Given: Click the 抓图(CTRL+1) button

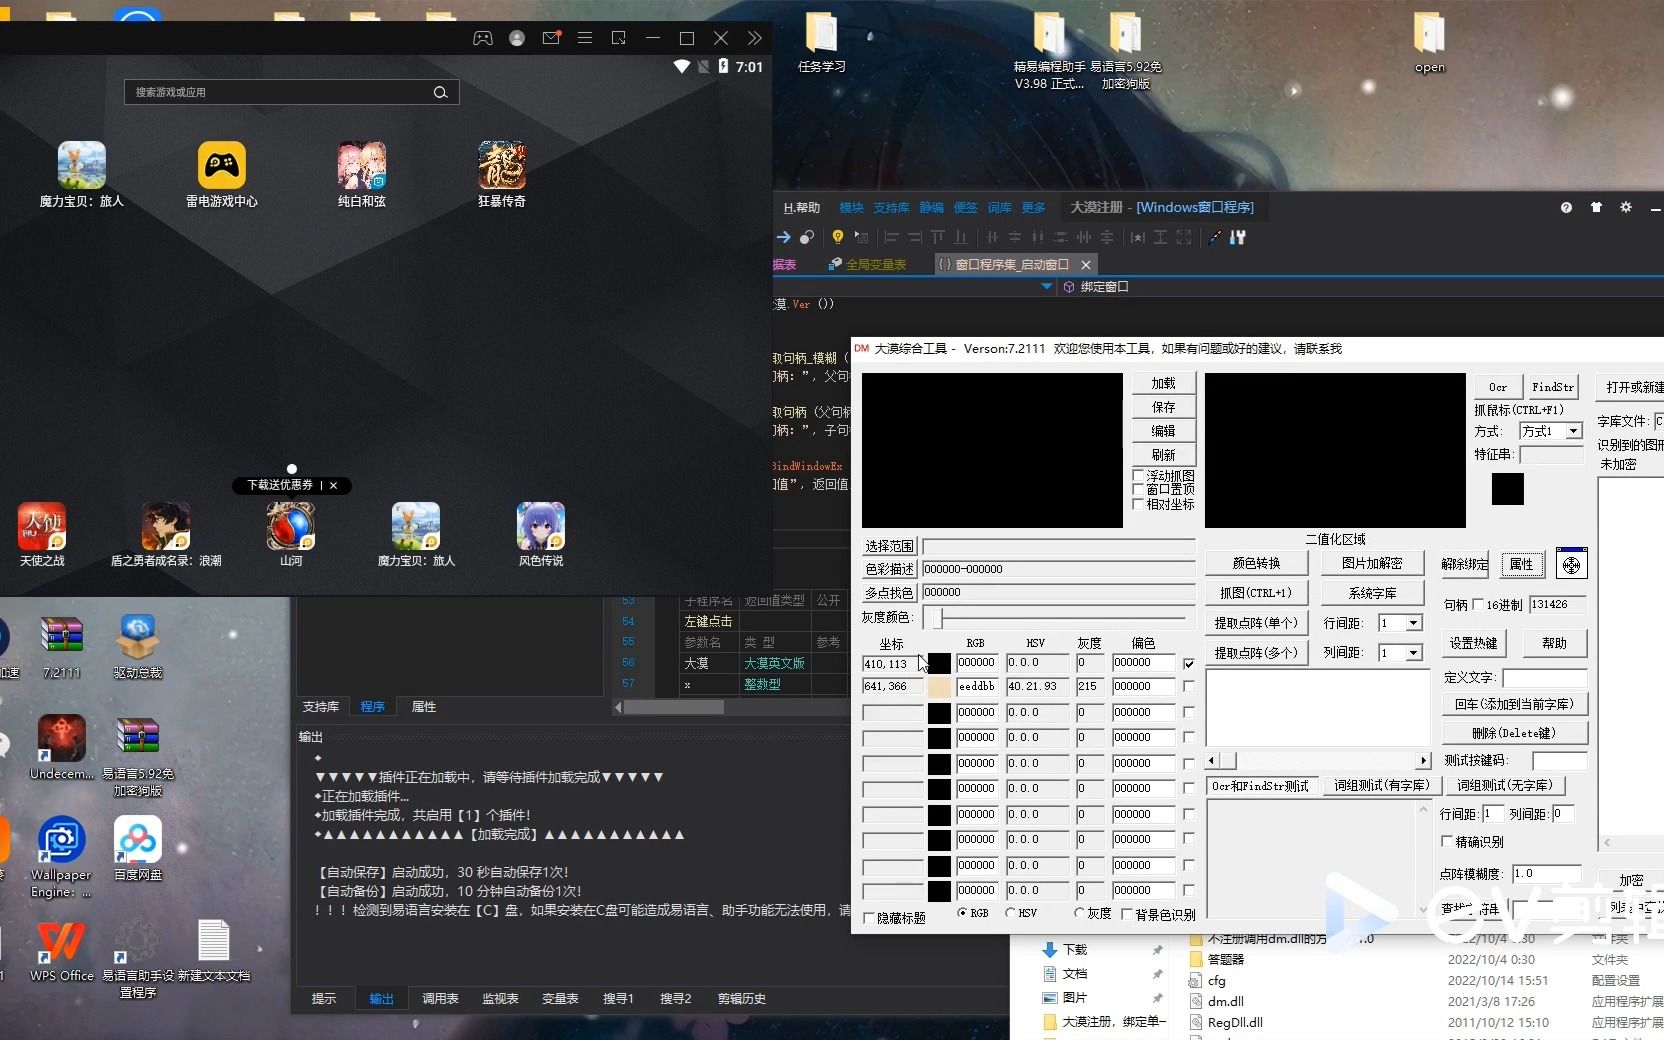Looking at the screenshot, I should click(1256, 593).
